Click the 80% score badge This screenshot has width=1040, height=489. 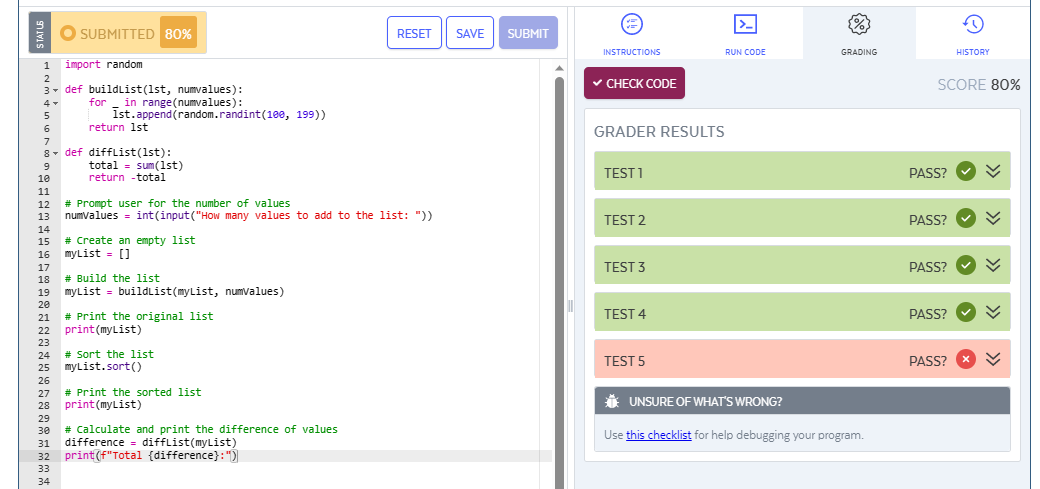coord(178,33)
